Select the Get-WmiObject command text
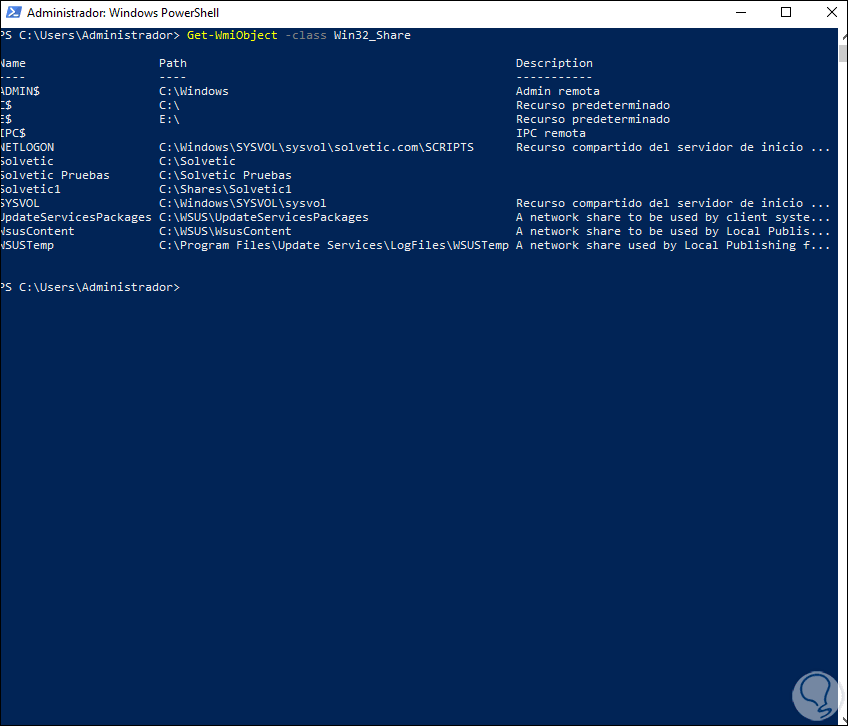The width and height of the screenshot is (848, 726). (232, 34)
